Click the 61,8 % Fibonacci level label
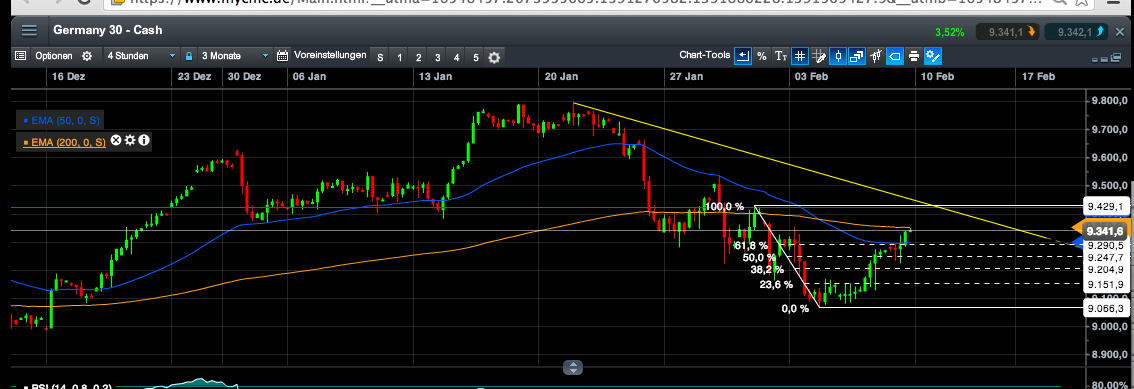The height and width of the screenshot is (389, 1134). [x=751, y=246]
